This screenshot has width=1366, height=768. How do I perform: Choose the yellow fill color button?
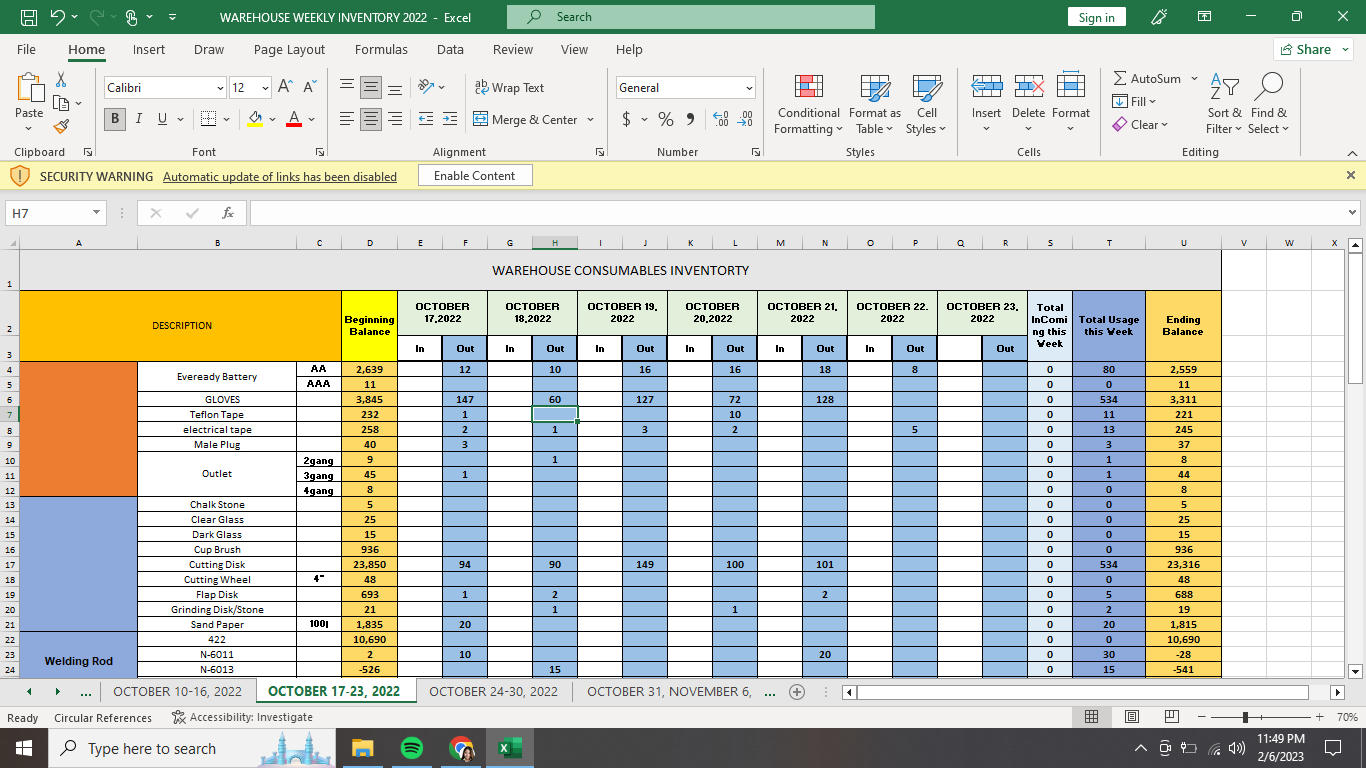coord(255,120)
